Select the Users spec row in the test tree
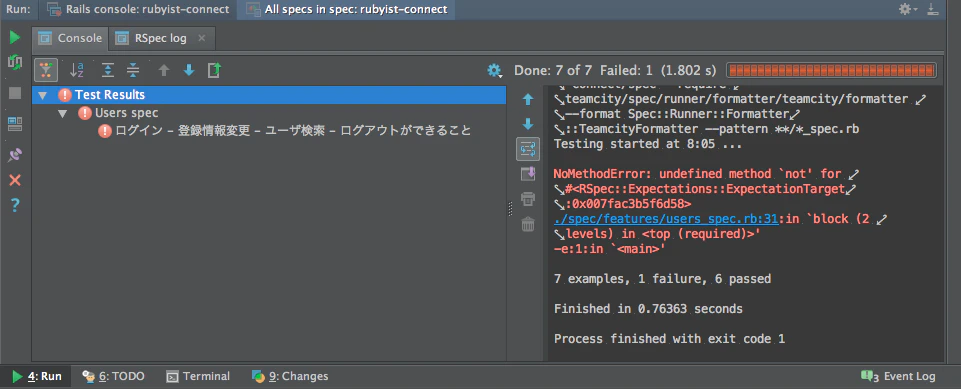This screenshot has height=389, width=961. [x=270, y=113]
